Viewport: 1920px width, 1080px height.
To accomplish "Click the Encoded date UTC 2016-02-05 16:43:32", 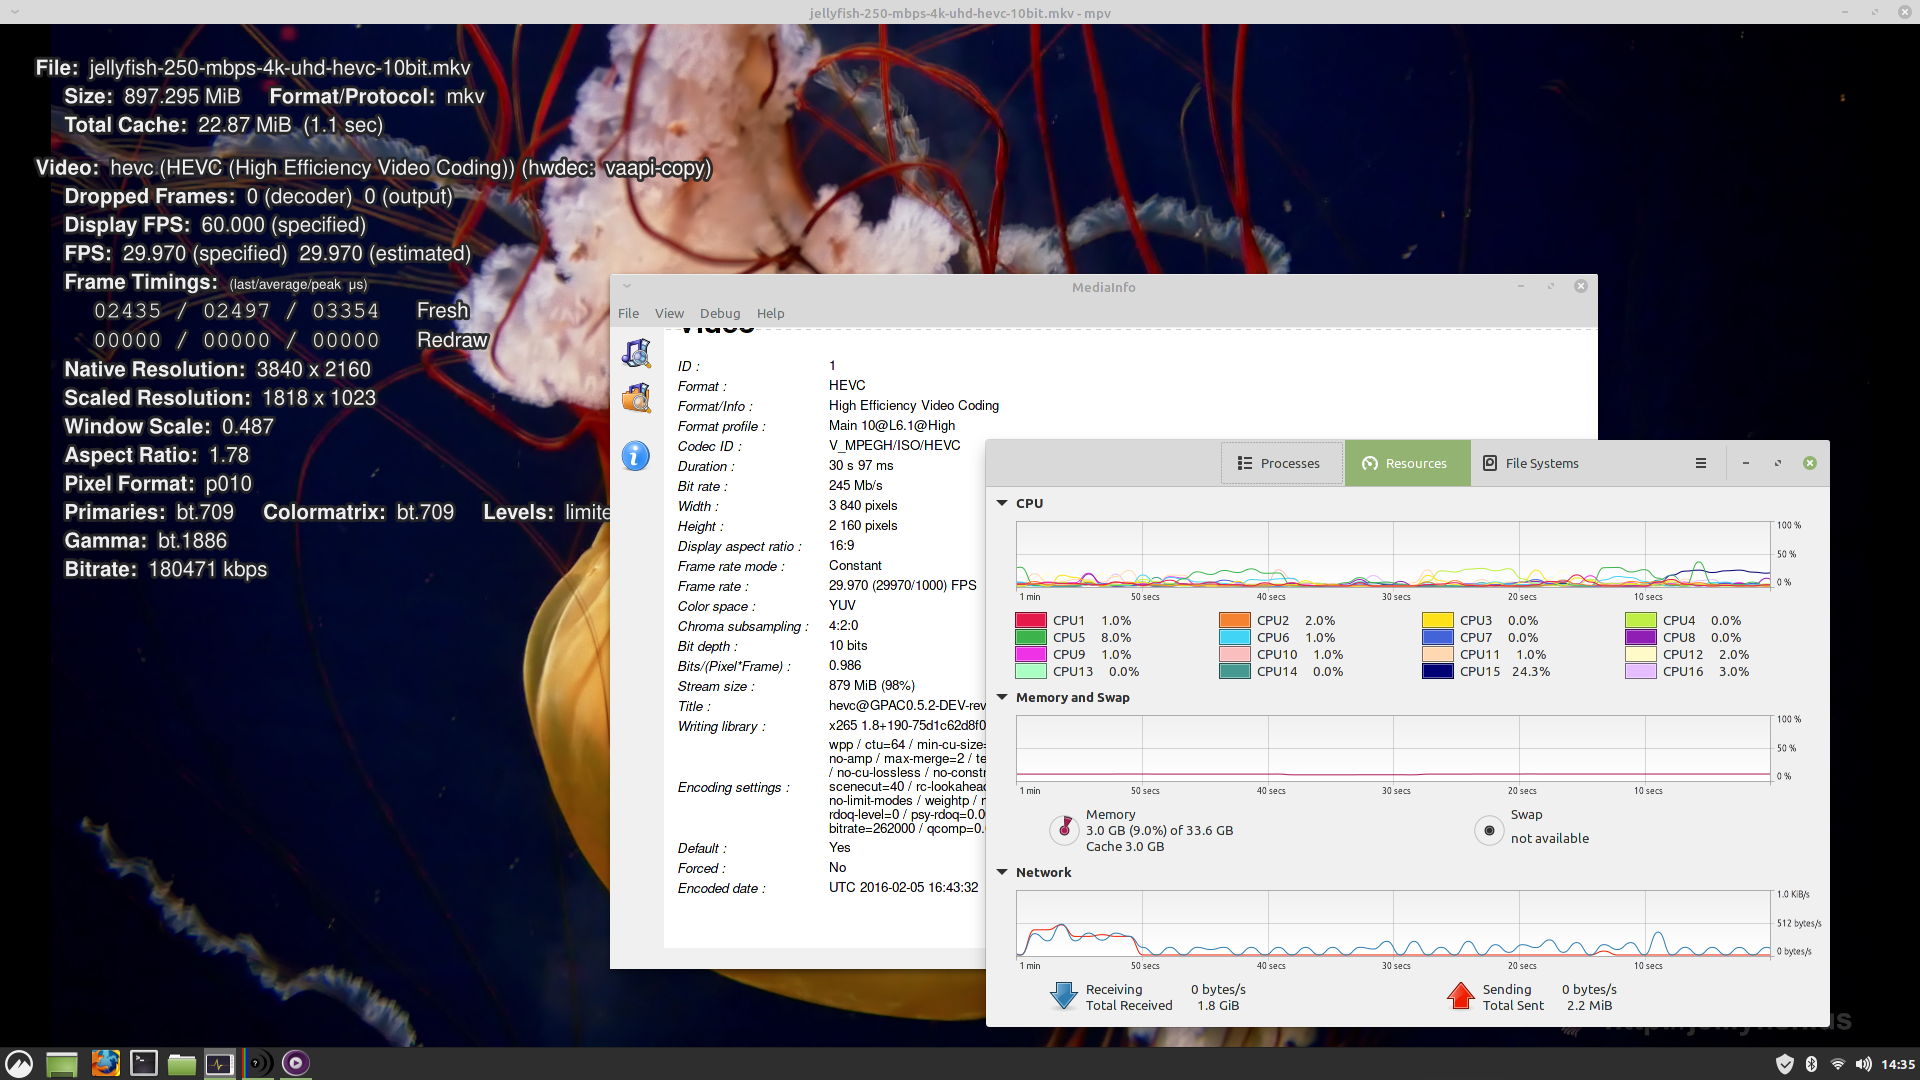I will click(x=904, y=888).
